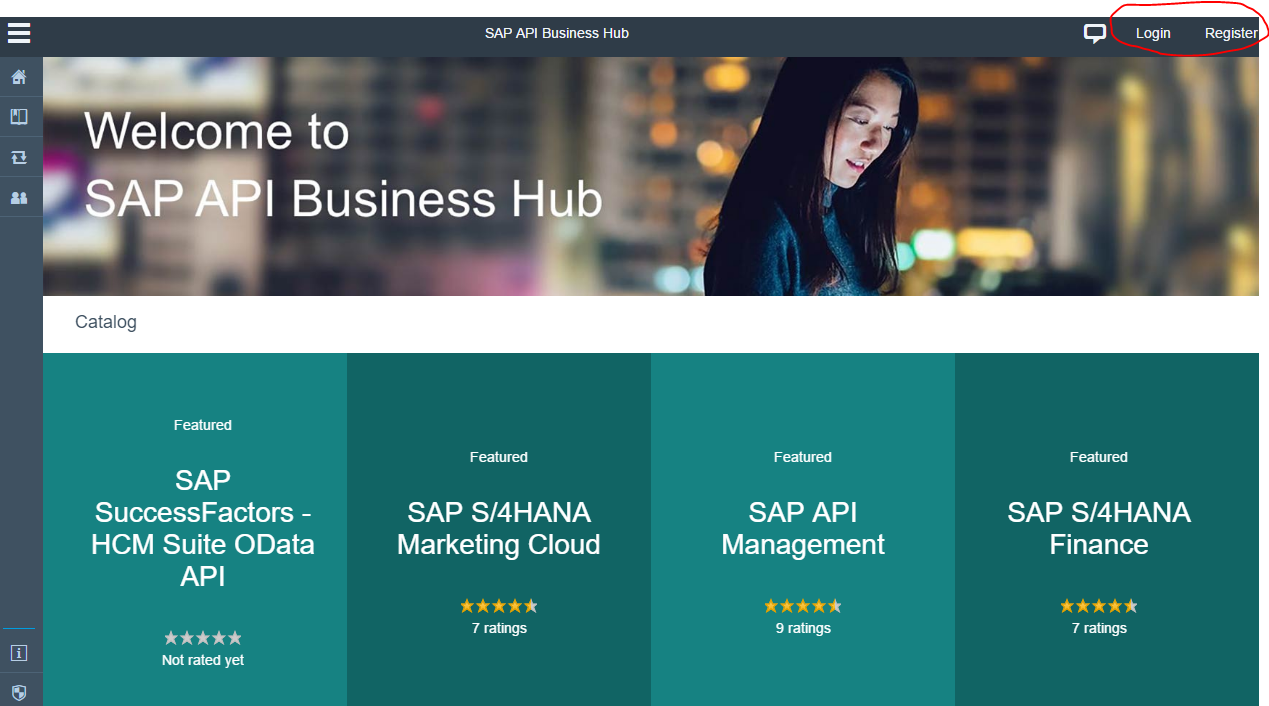Open the navigation hamburger menu
The width and height of the screenshot is (1269, 706).
tap(18, 33)
